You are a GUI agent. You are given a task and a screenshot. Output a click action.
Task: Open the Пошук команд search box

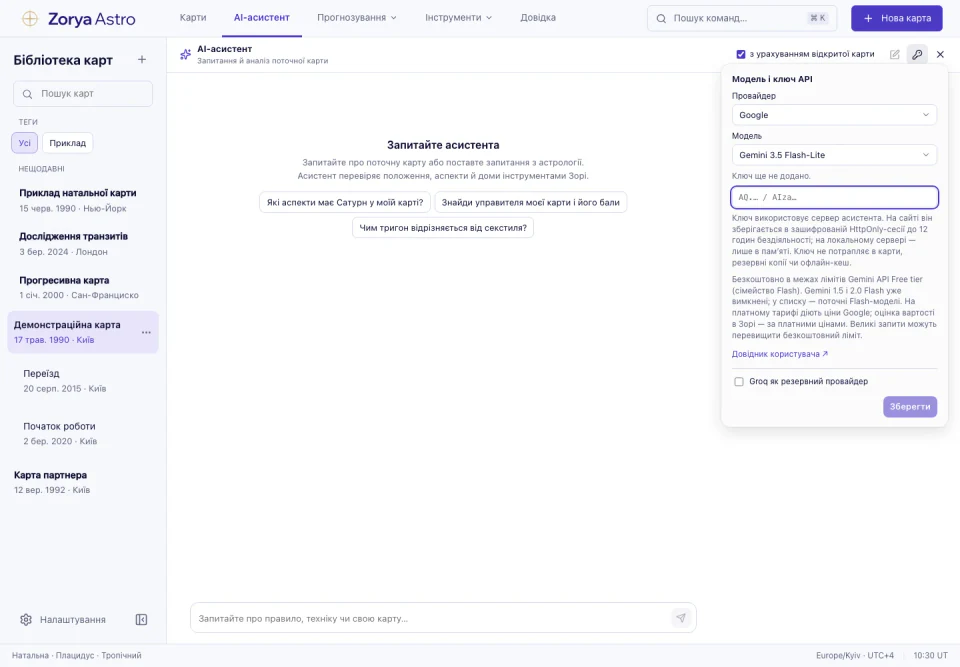click(x=741, y=18)
